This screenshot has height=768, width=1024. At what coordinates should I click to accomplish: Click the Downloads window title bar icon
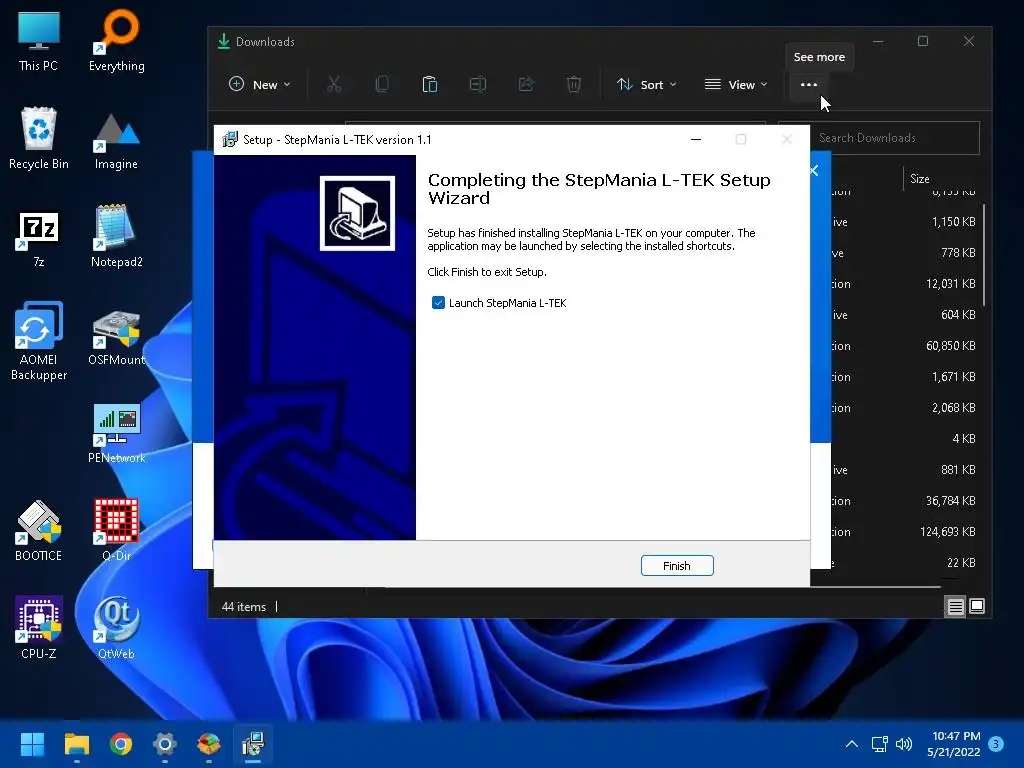224,41
